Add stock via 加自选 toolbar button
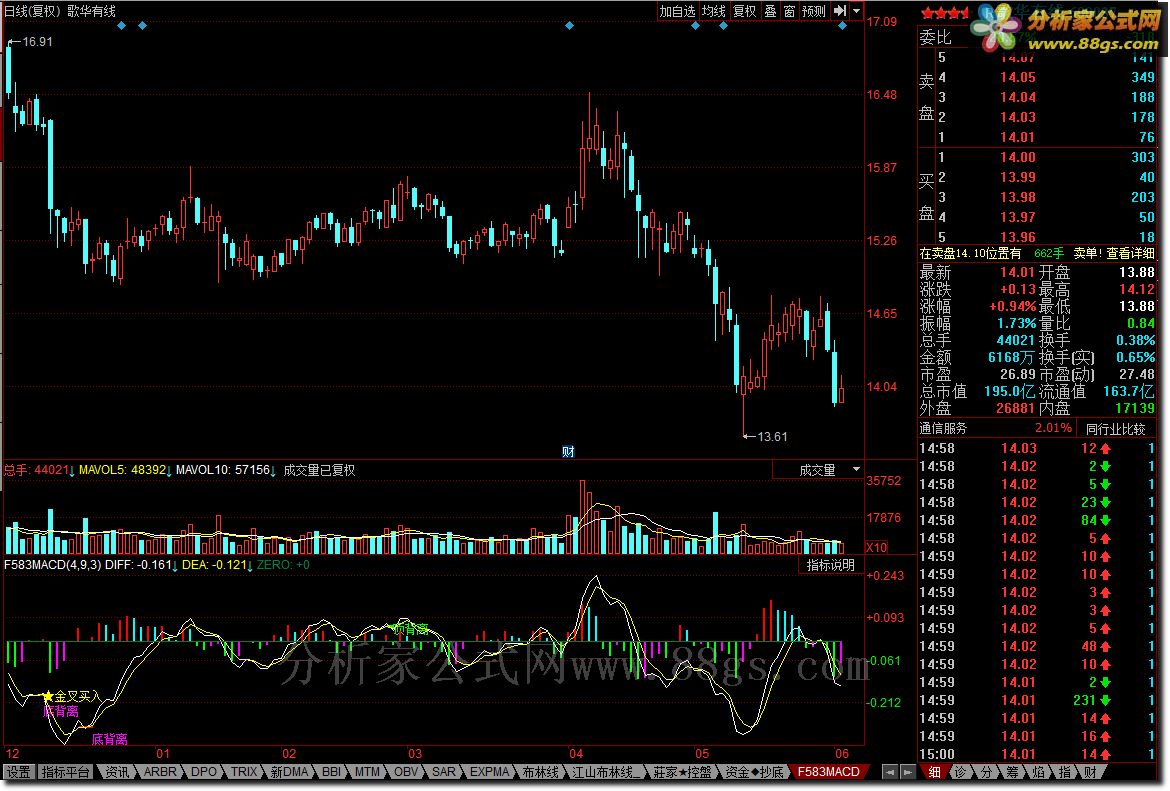This screenshot has width=1170, height=791. 677,11
